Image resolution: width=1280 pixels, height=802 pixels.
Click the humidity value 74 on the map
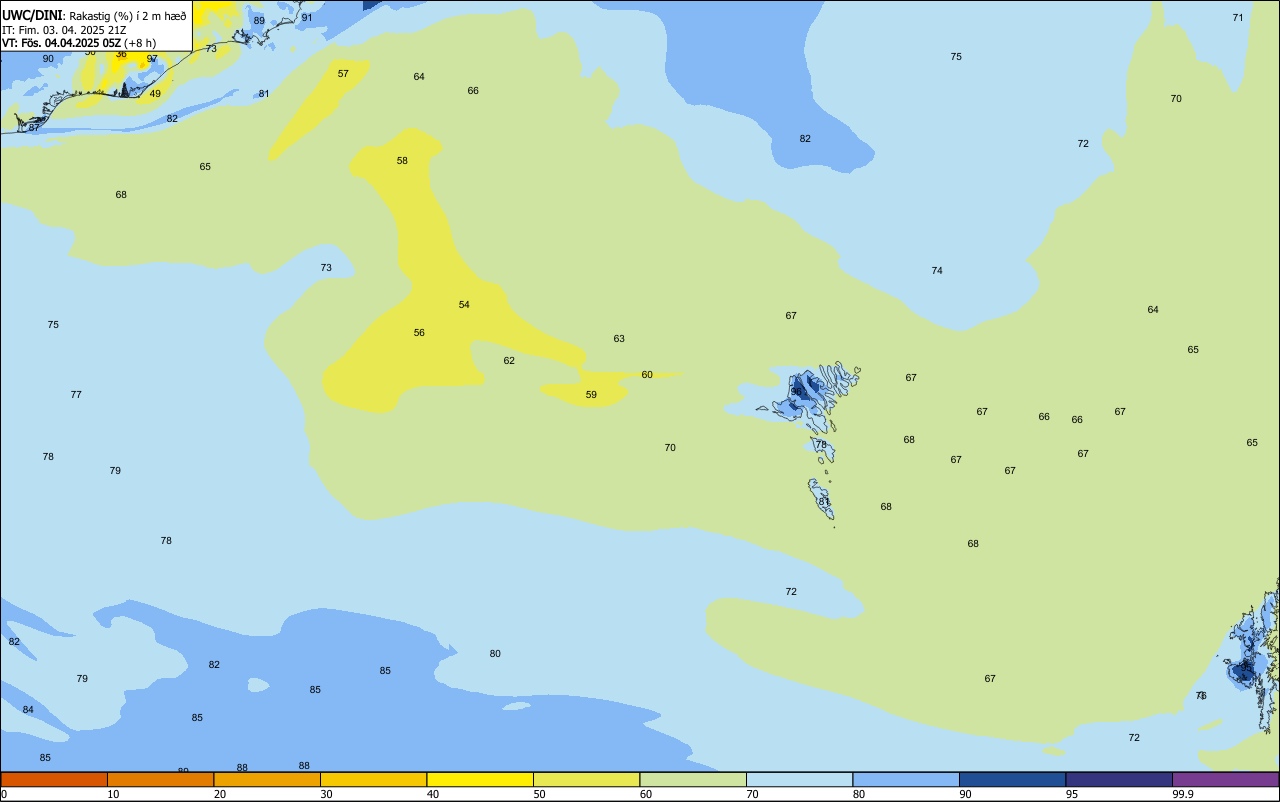937,271
